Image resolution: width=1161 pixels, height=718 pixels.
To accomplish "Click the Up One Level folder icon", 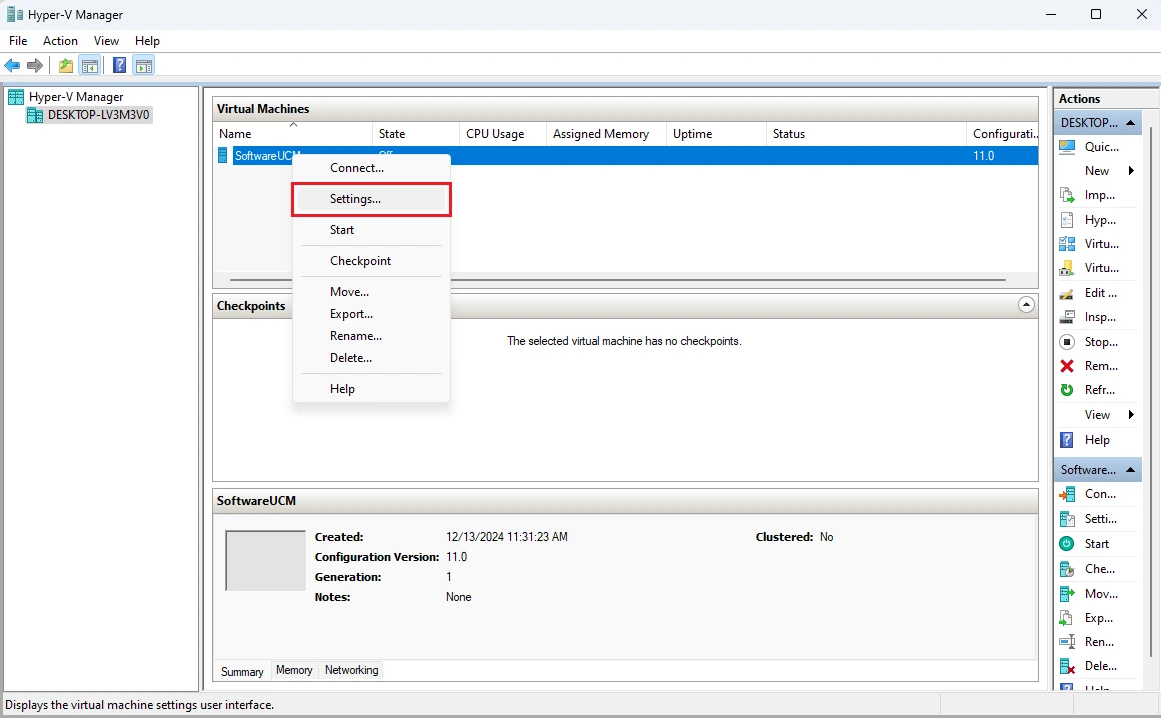I will click(66, 66).
